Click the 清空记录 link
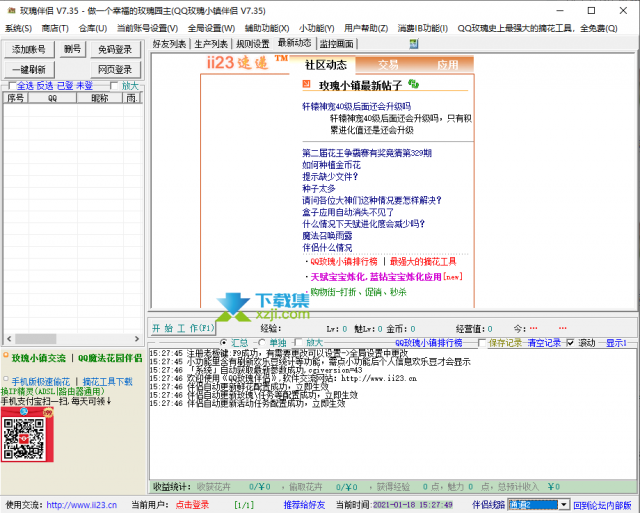Image resolution: width=640 pixels, height=513 pixels. click(544, 342)
